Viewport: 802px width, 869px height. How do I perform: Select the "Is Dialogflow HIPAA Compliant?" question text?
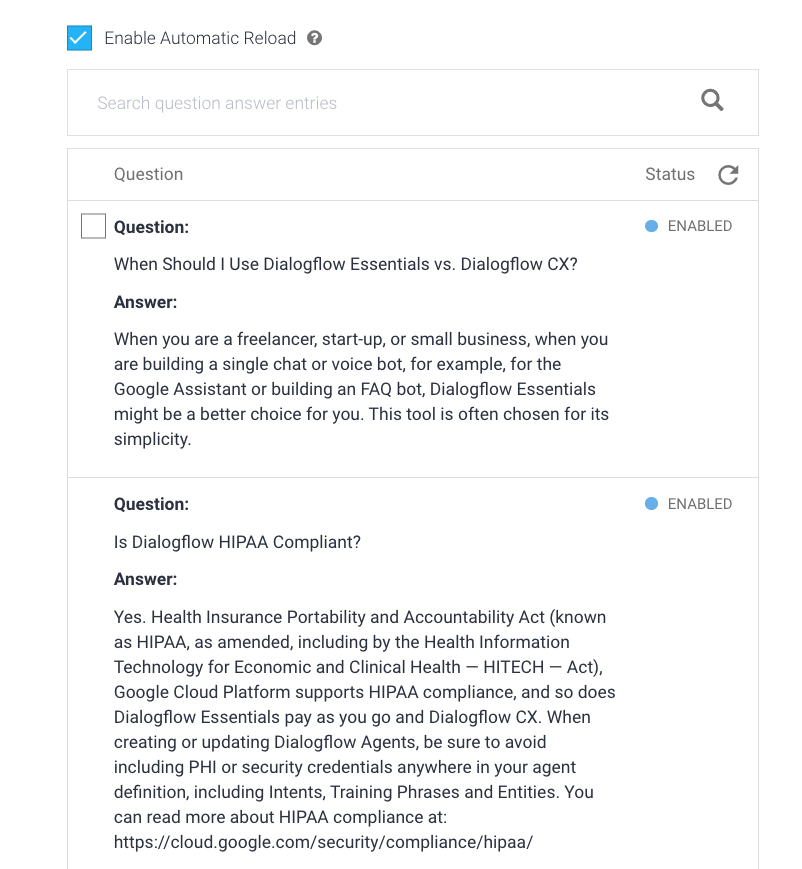tap(237, 542)
